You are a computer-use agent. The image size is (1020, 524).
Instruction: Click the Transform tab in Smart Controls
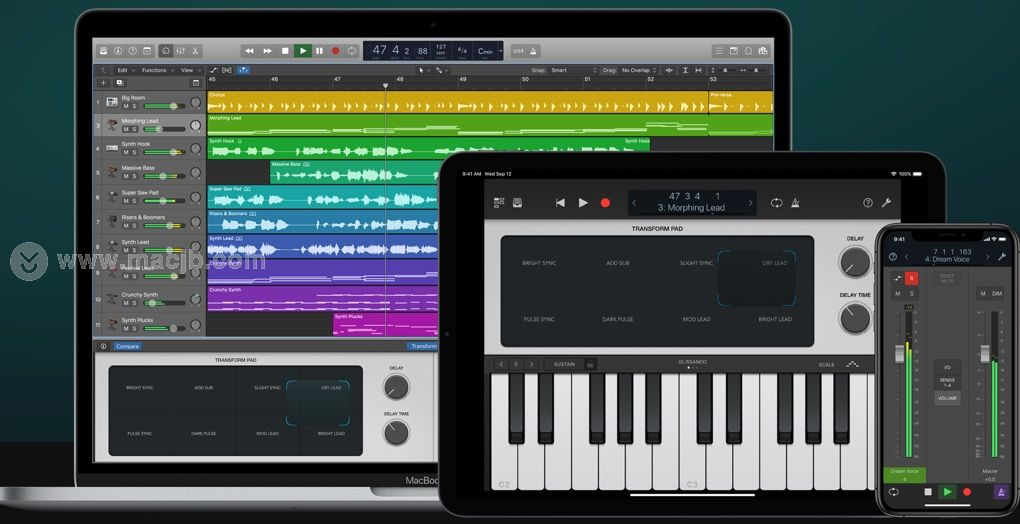[423, 347]
